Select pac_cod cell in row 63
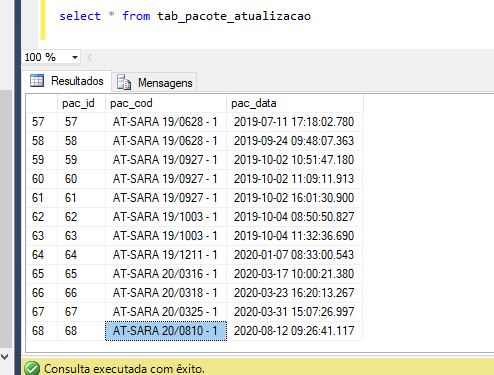The image size is (494, 375). pyautogui.click(x=166, y=236)
